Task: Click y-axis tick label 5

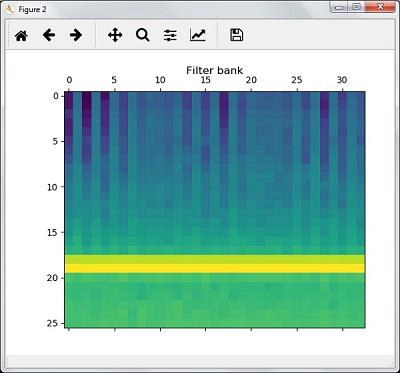Action: 56,141
